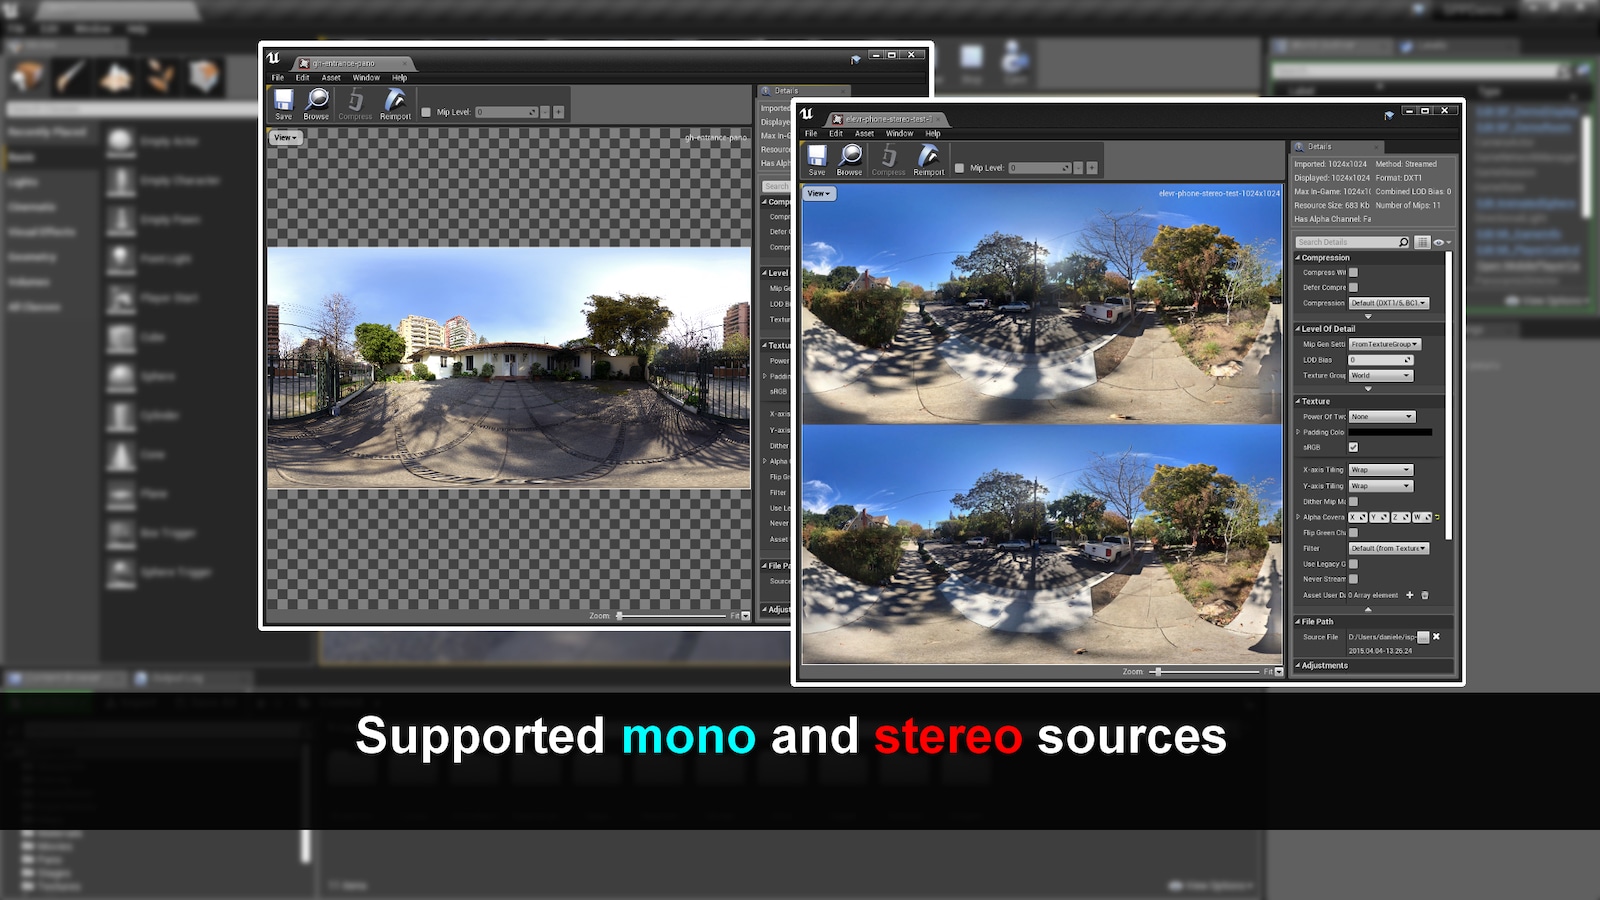Change the X-axis Tiling dropdown
Image resolution: width=1600 pixels, height=900 pixels.
(x=1380, y=469)
